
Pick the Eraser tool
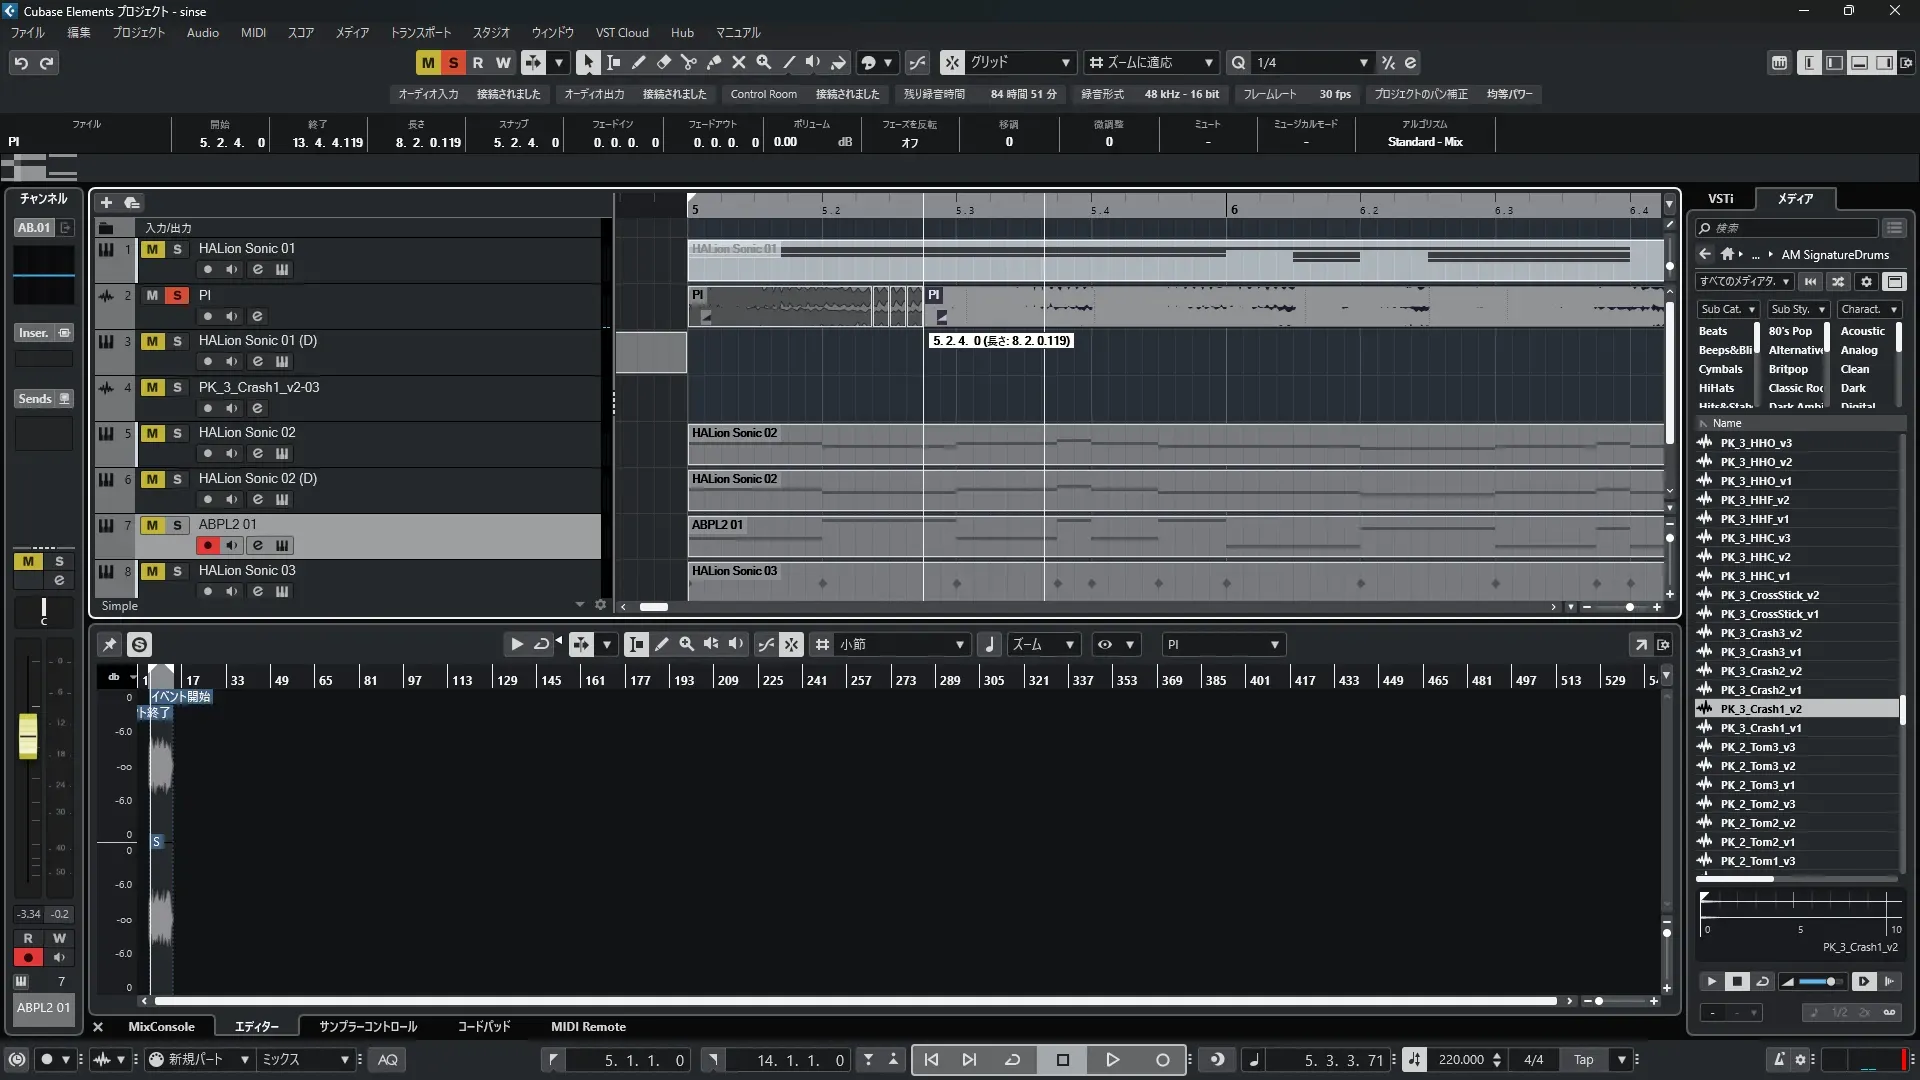click(663, 62)
